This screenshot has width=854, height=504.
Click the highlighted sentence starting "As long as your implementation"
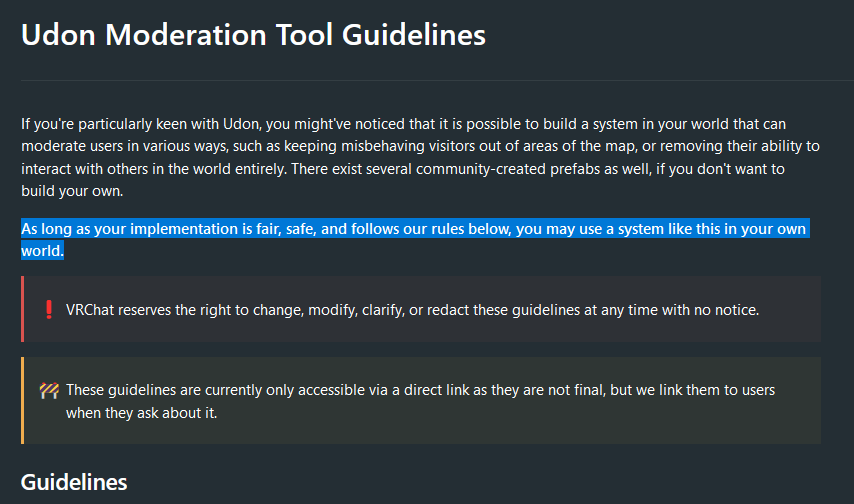(x=415, y=239)
